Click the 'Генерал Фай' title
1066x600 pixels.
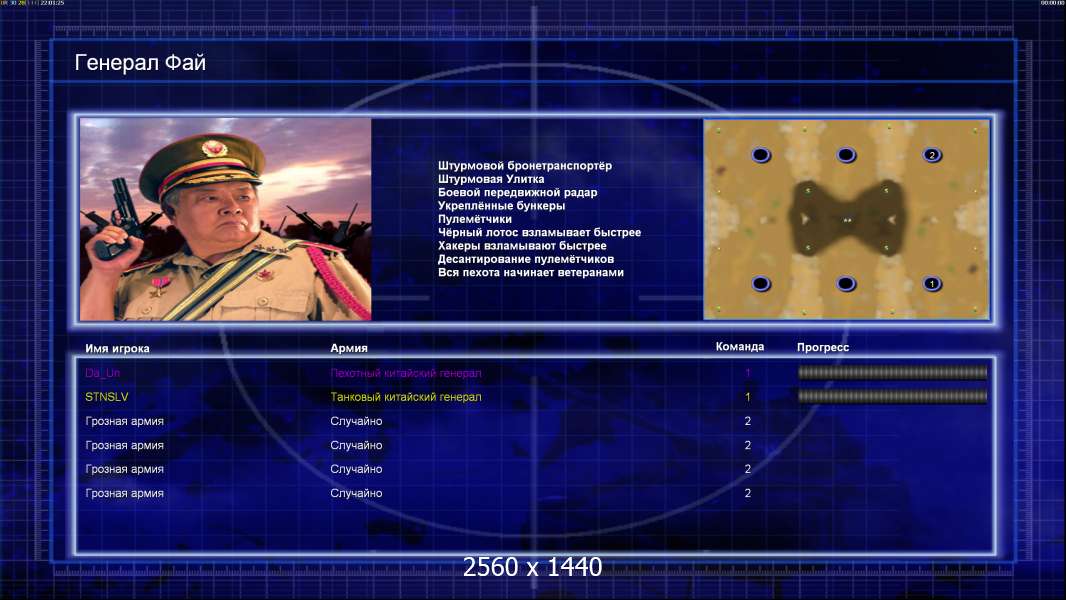(140, 63)
